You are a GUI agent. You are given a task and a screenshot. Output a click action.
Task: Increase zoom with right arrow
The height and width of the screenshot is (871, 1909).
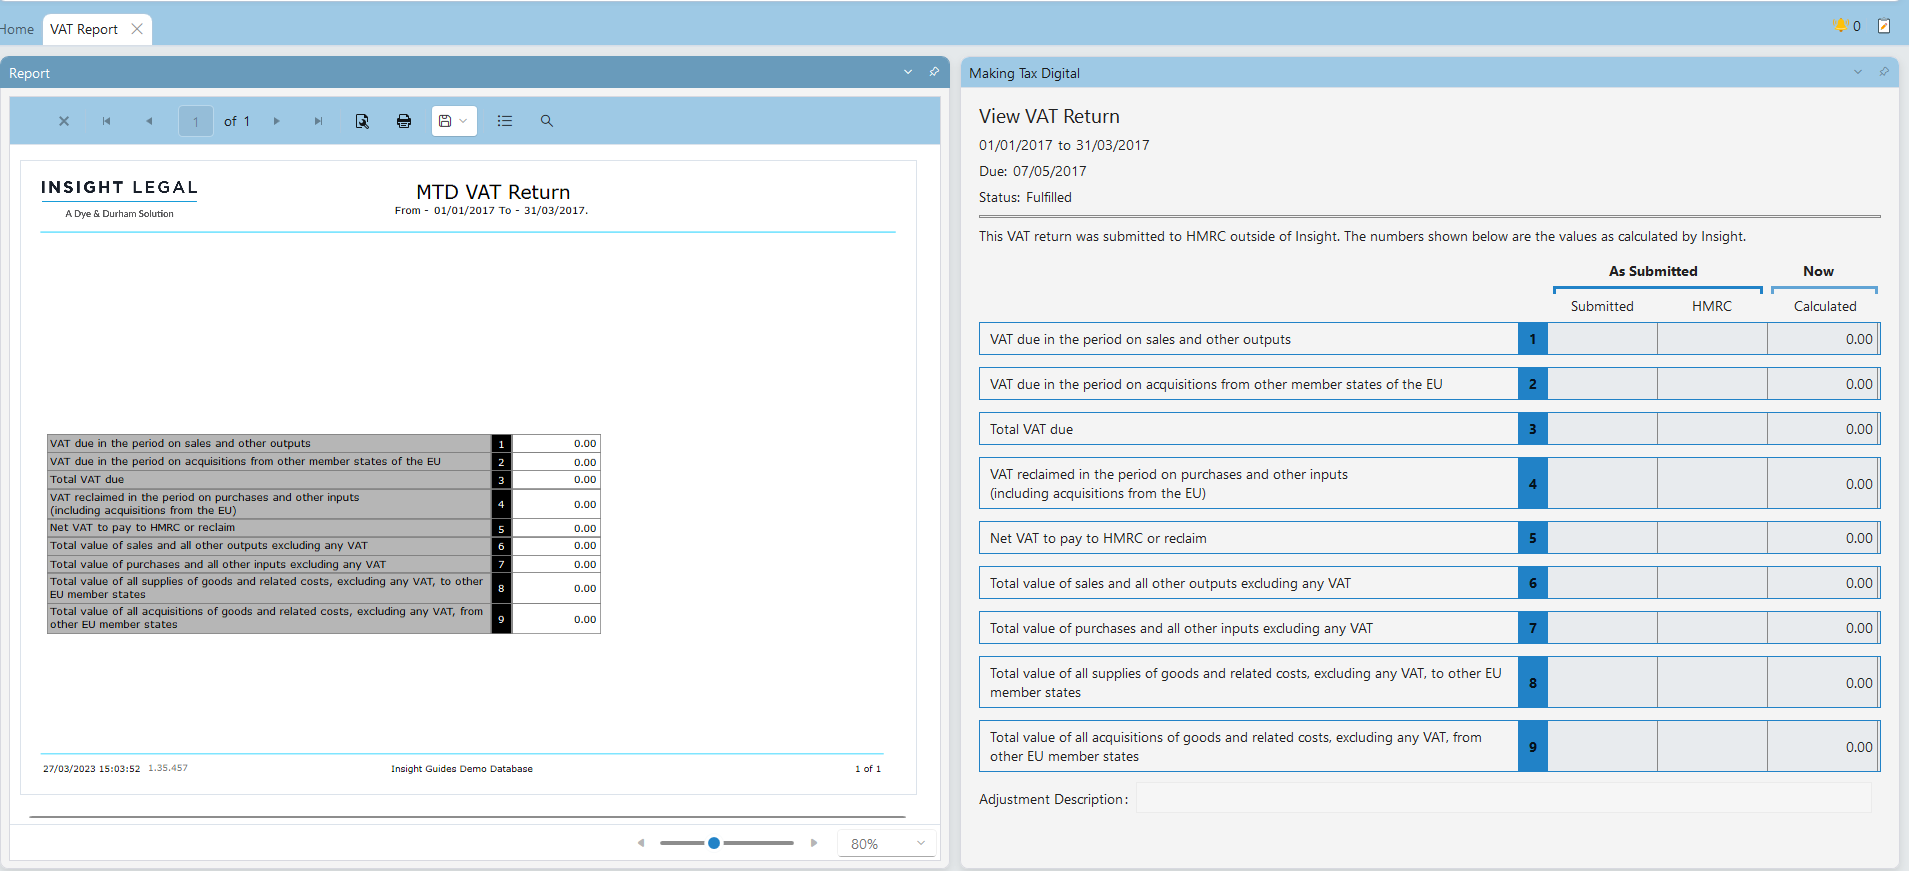pos(814,843)
